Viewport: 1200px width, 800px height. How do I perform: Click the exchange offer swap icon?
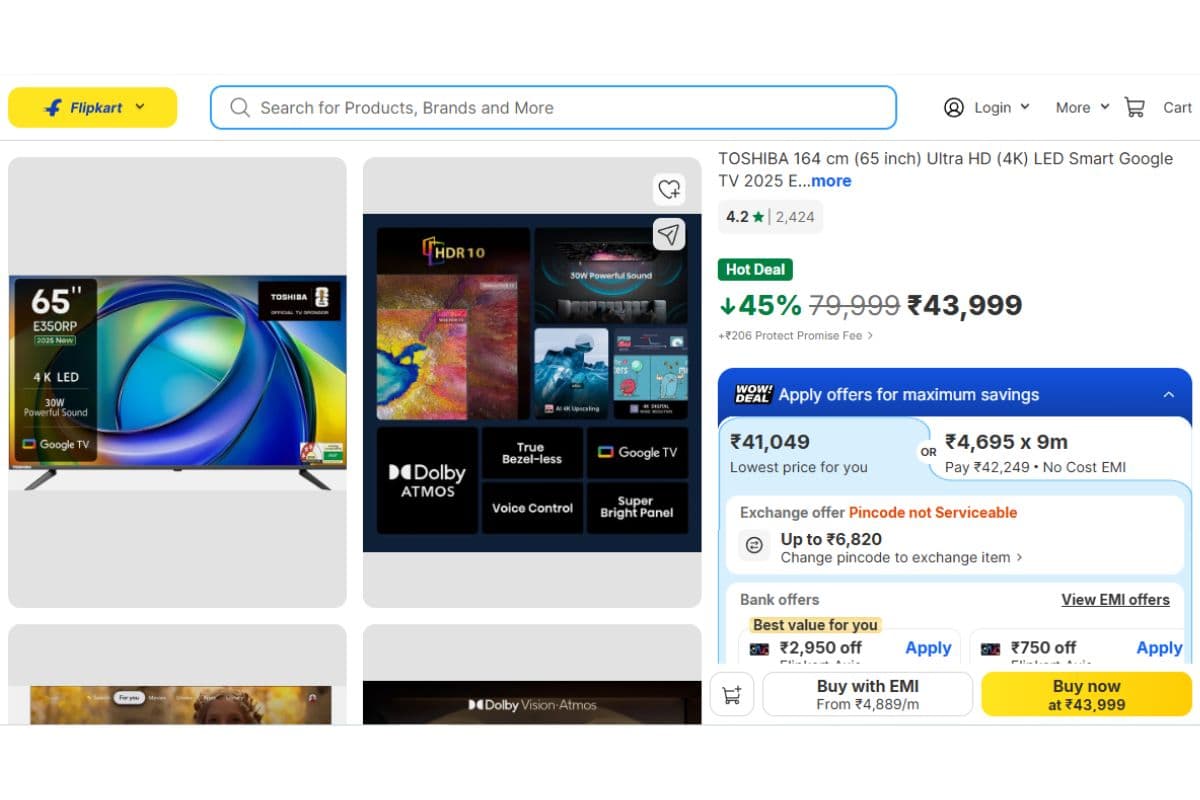[755, 545]
